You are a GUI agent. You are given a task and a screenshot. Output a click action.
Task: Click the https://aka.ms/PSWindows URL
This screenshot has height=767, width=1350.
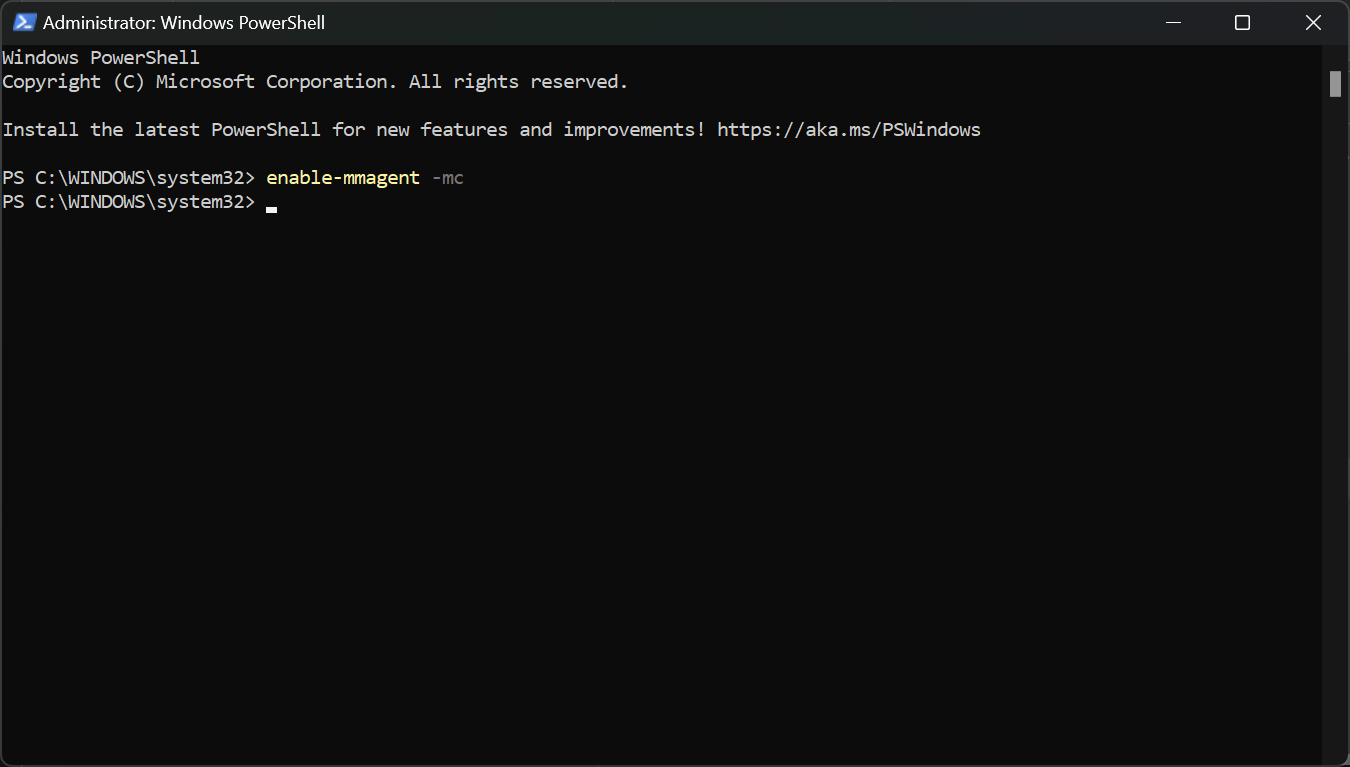tap(848, 130)
